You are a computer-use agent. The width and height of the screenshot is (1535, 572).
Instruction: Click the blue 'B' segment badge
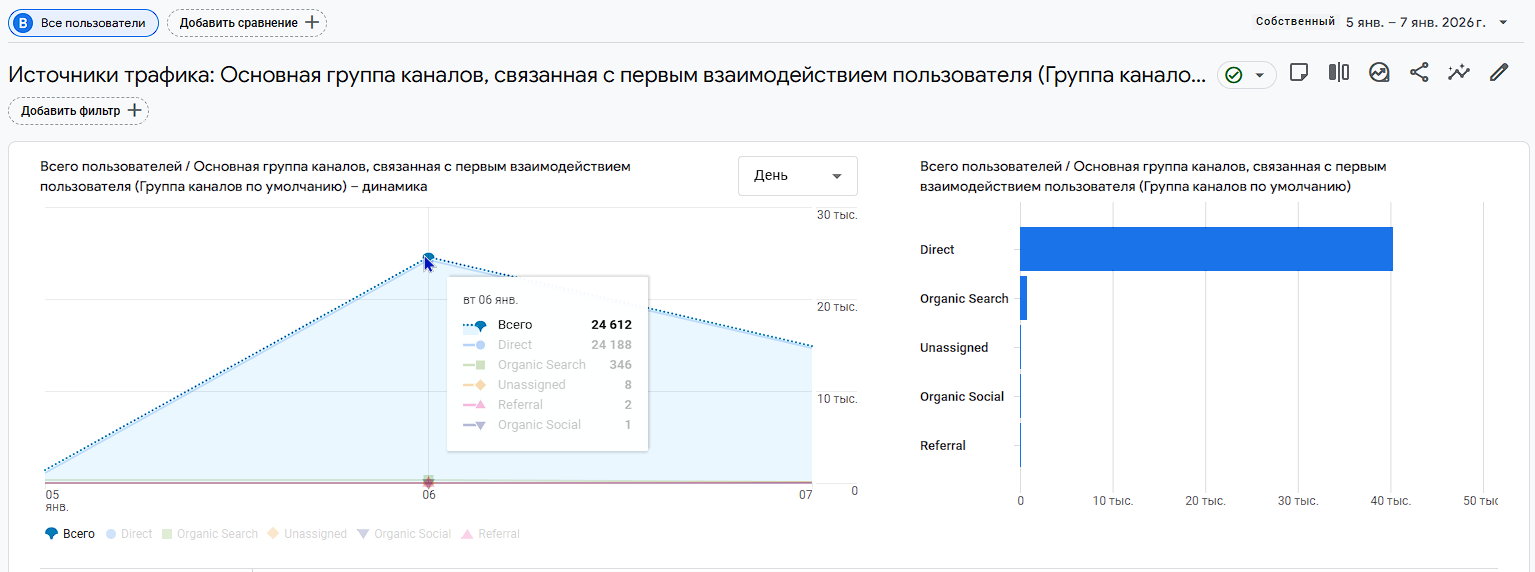click(24, 22)
